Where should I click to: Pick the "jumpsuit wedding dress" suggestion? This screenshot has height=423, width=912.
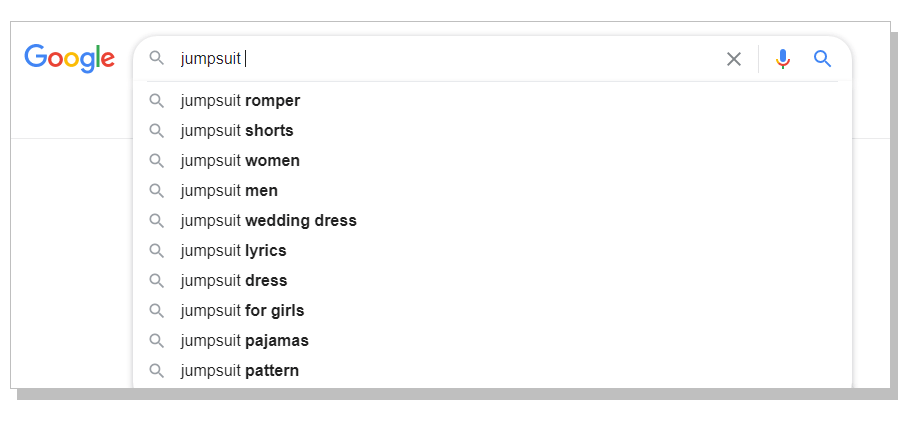(268, 221)
